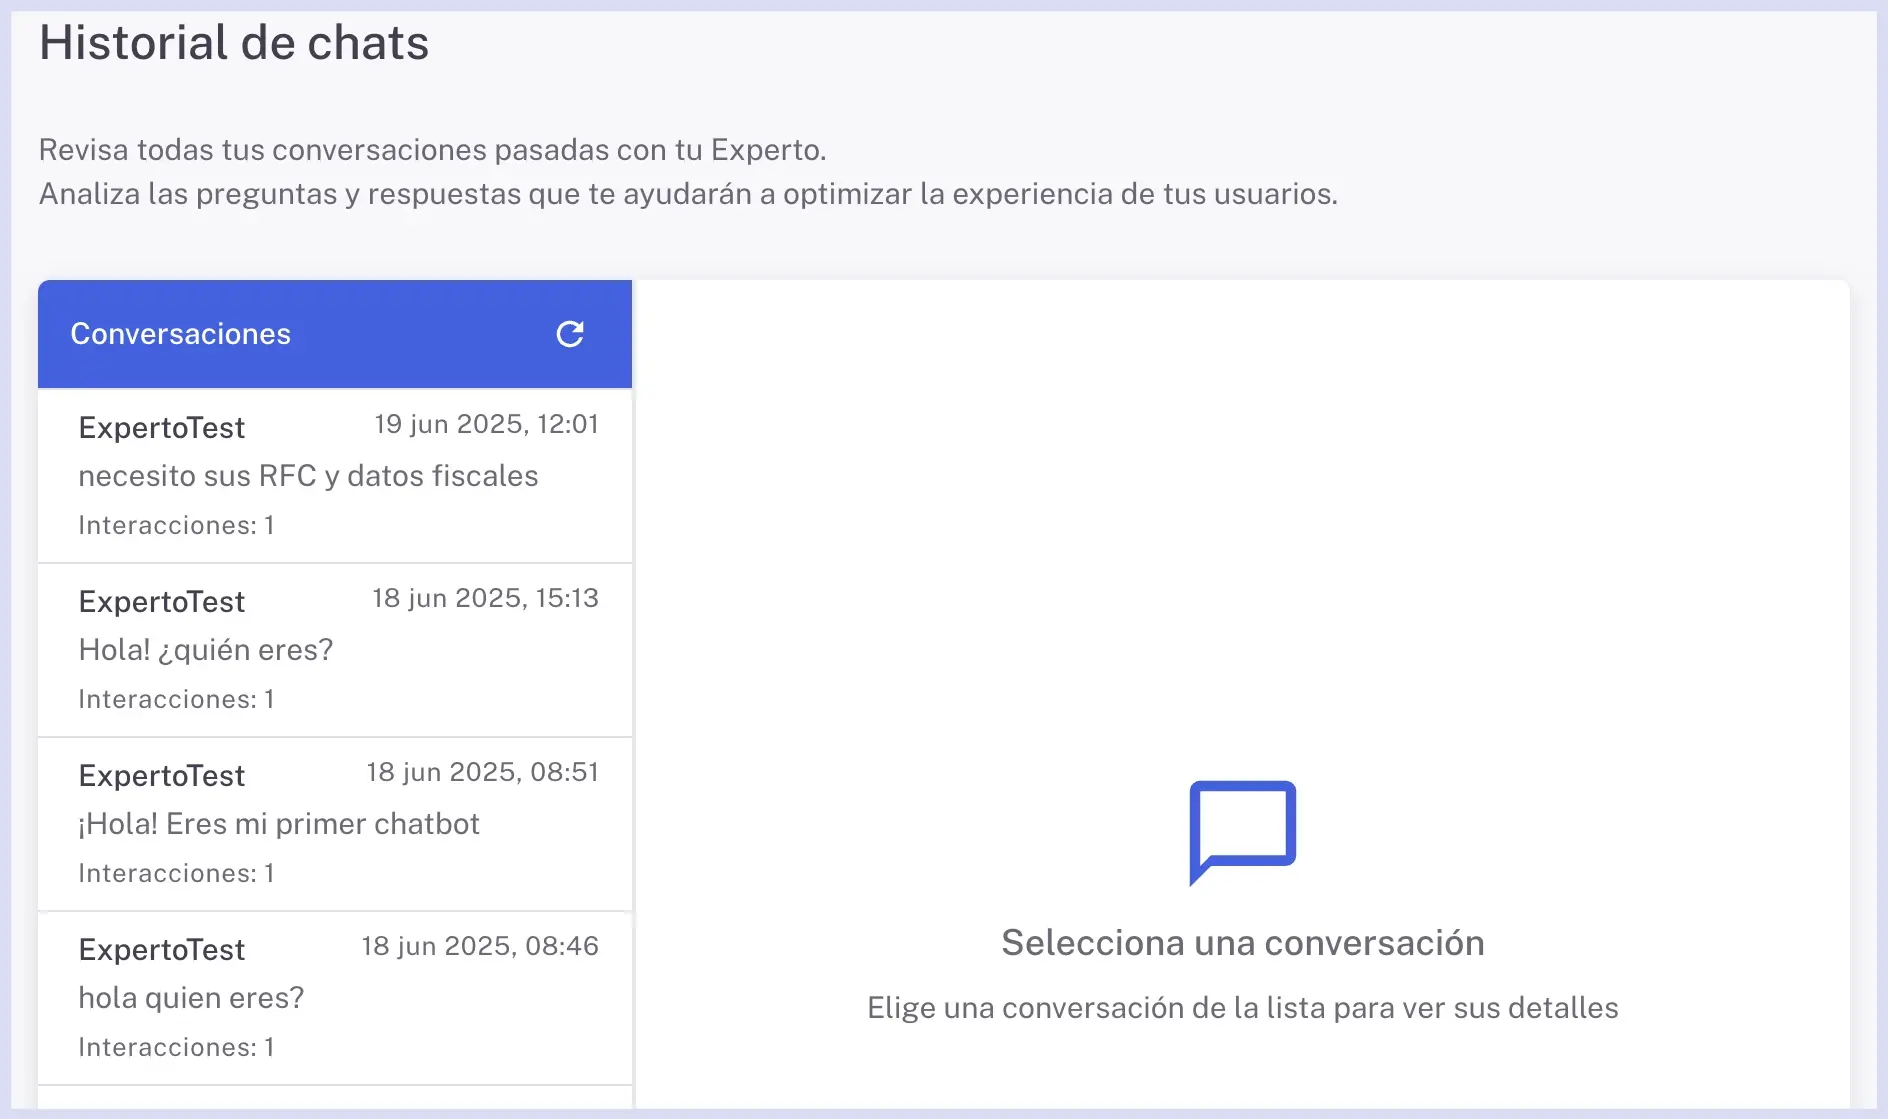
Task: Open conversation "necesito sus RFC y datos fiscales"
Action: (335, 476)
